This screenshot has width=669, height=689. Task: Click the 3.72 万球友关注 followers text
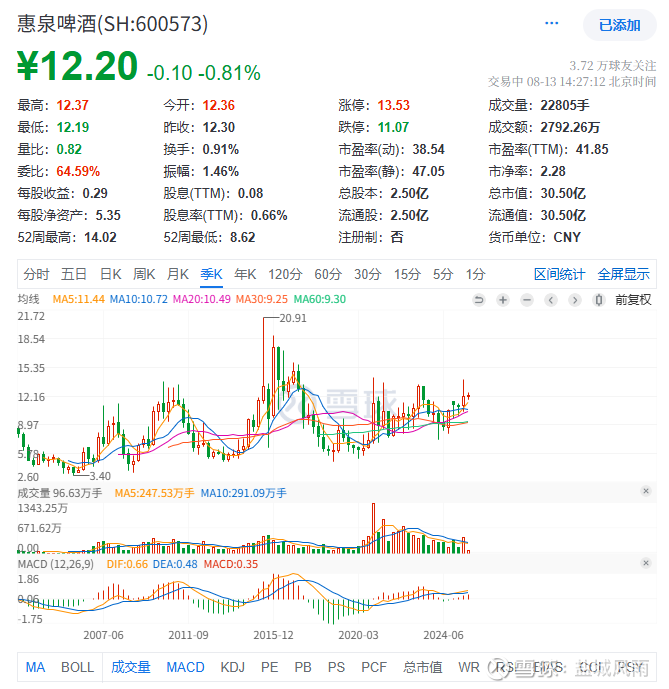(613, 66)
